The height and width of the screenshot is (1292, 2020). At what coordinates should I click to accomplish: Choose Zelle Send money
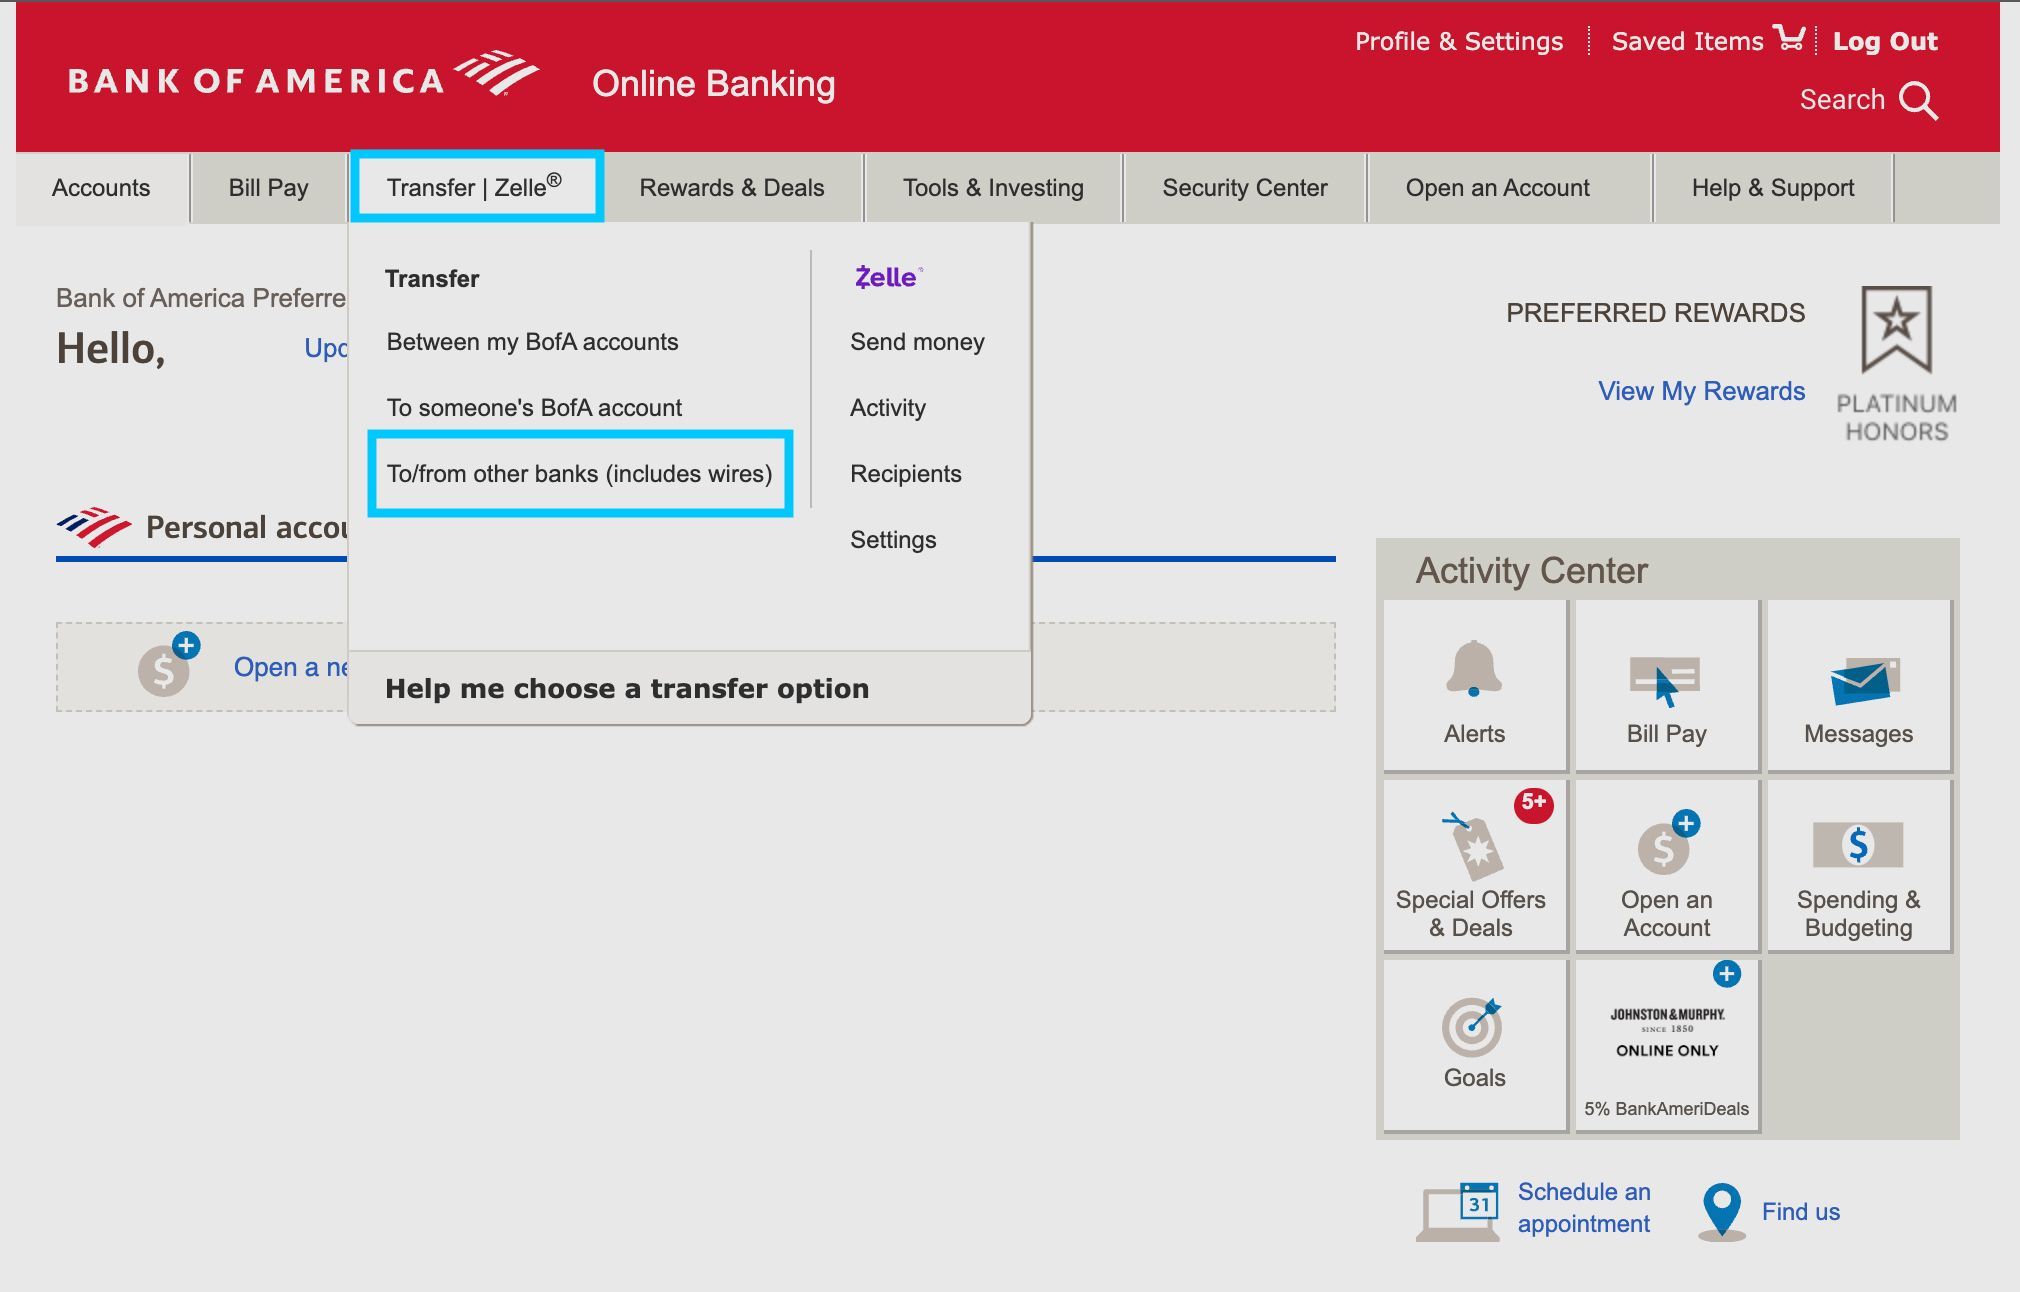tap(917, 342)
